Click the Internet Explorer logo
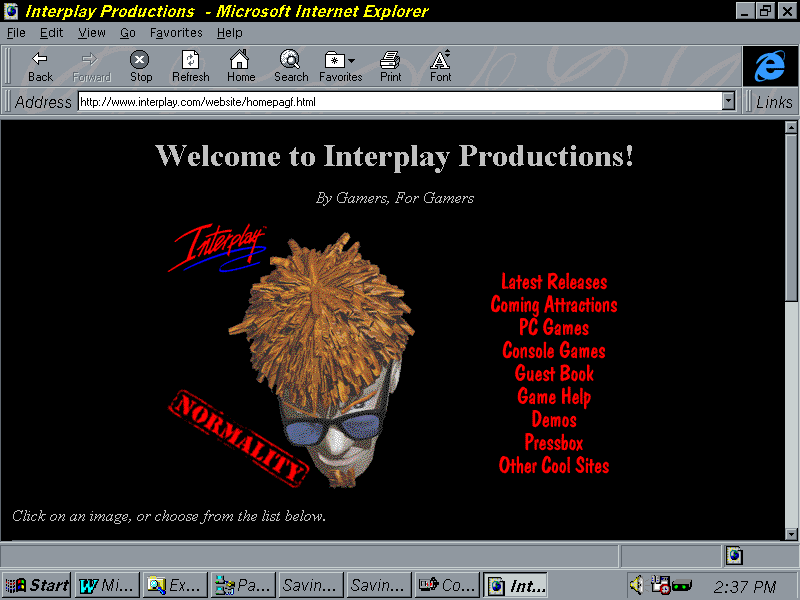Viewport: 800px width, 600px height. pos(769,66)
